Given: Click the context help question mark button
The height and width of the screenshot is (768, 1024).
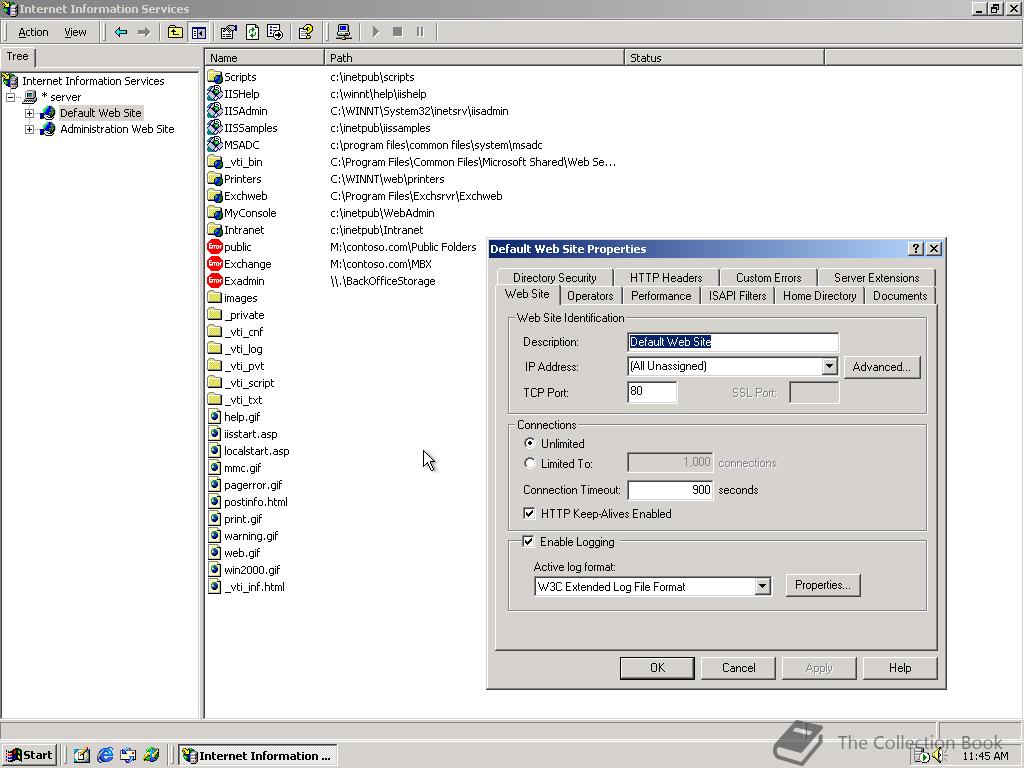Looking at the screenshot, I should (916, 249).
